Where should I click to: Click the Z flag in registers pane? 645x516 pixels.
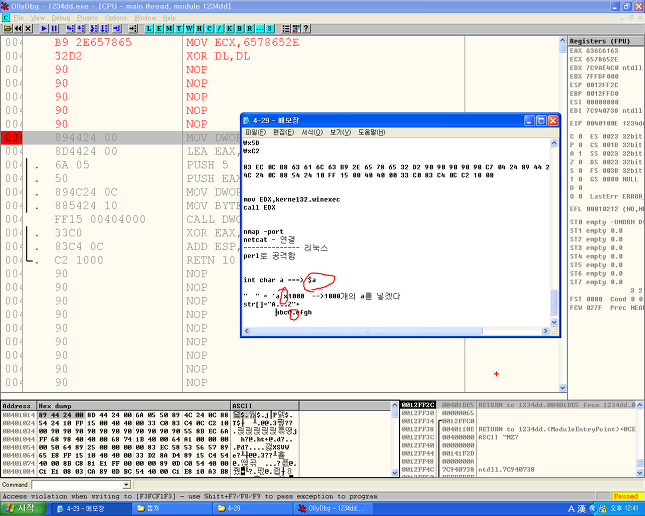click(576, 162)
